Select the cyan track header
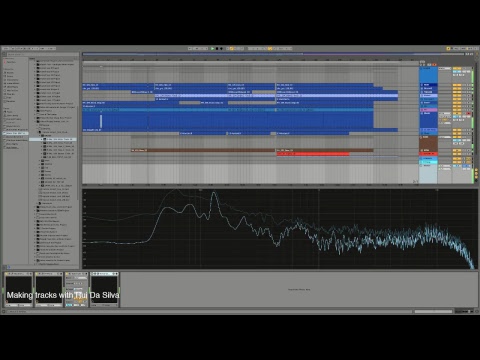The height and width of the screenshot is (360, 480). tap(428, 162)
